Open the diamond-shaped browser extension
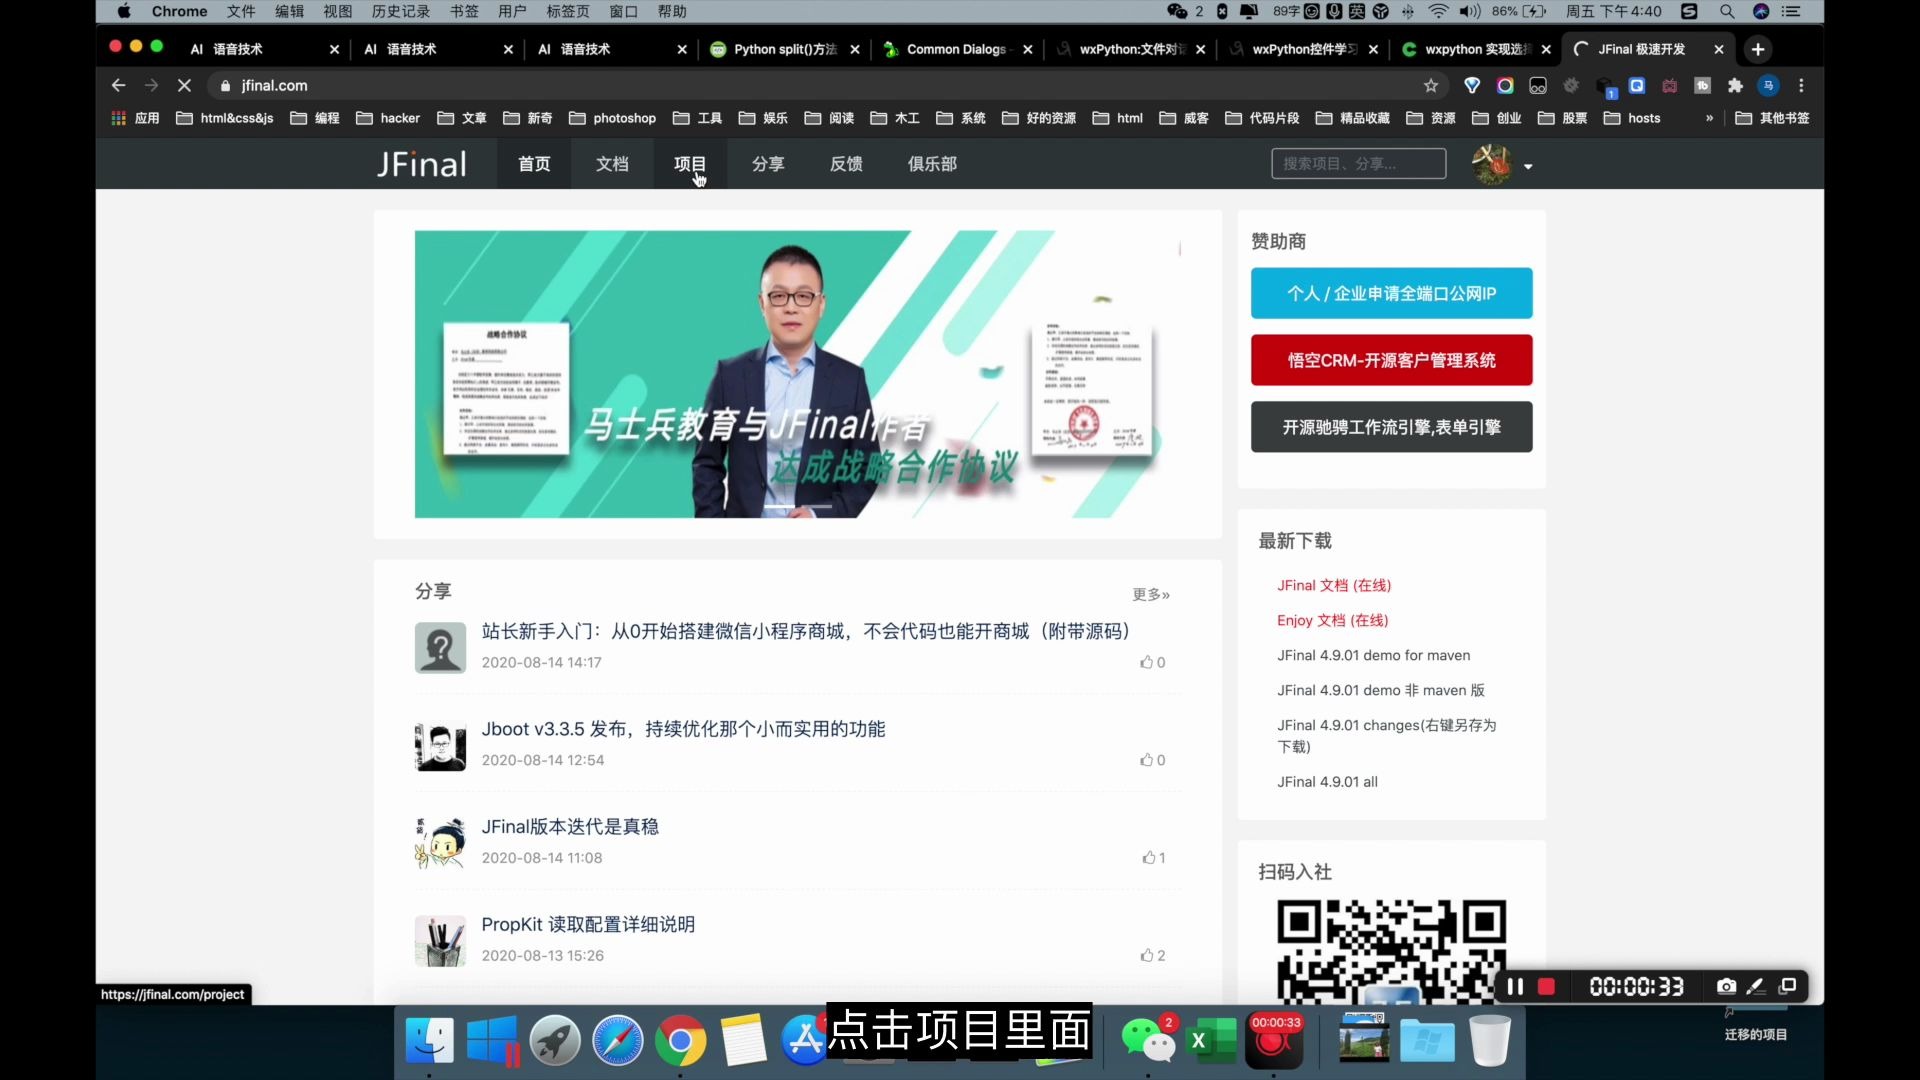Screen dimensions: 1920x1080 [x=1472, y=86]
